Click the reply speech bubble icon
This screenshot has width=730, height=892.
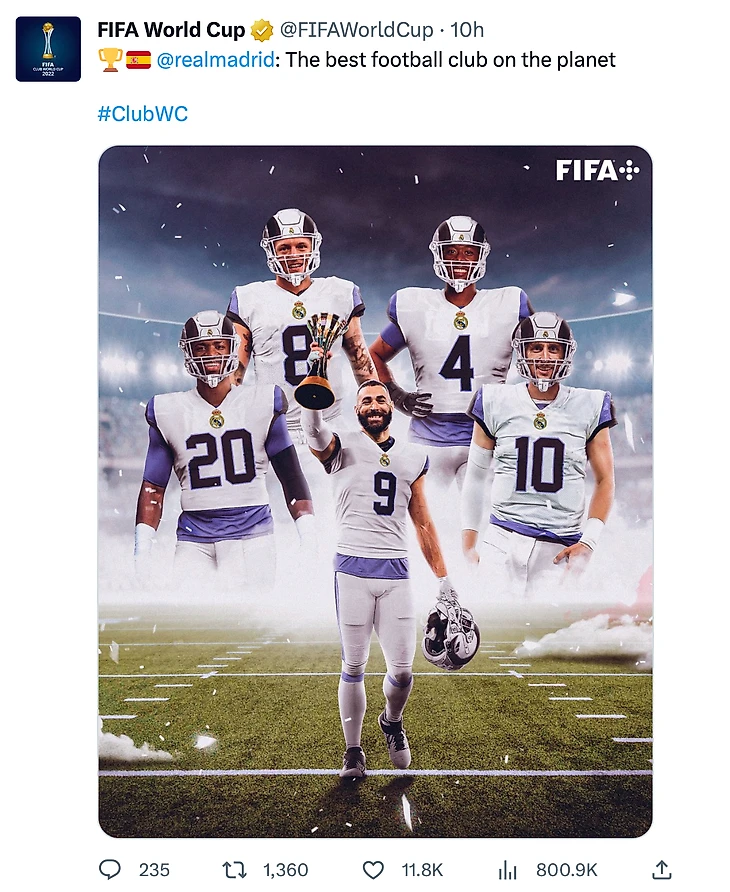pyautogui.click(x=110, y=869)
